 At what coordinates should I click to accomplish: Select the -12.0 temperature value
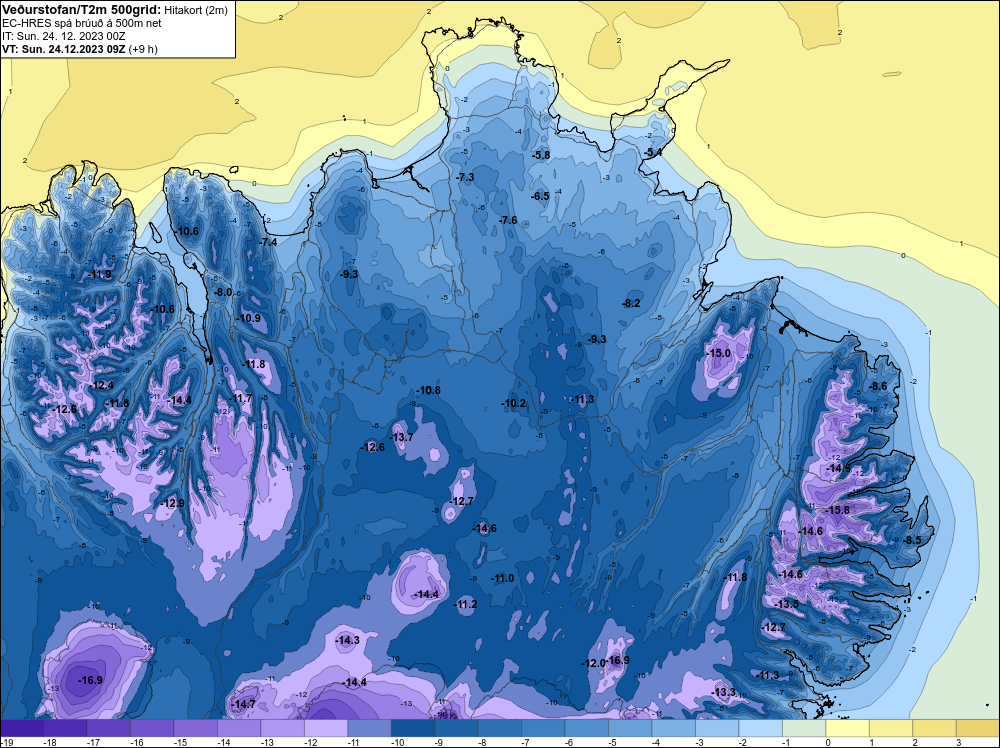(594, 663)
